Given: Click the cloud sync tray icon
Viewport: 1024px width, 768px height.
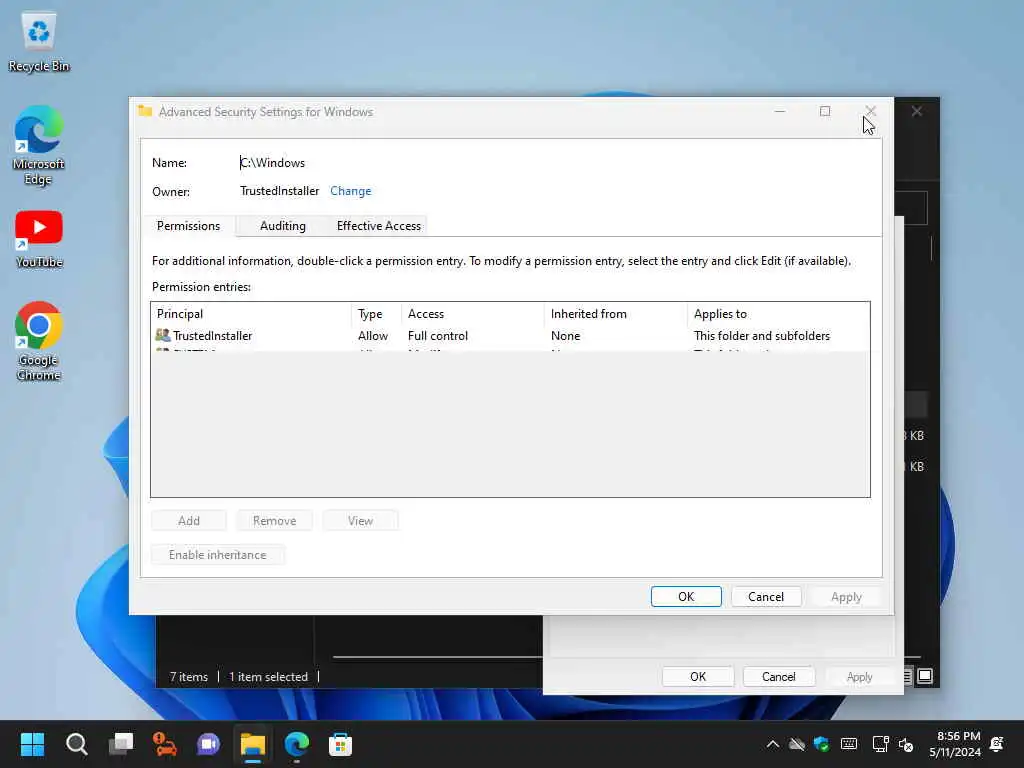Looking at the screenshot, I should click(x=797, y=744).
